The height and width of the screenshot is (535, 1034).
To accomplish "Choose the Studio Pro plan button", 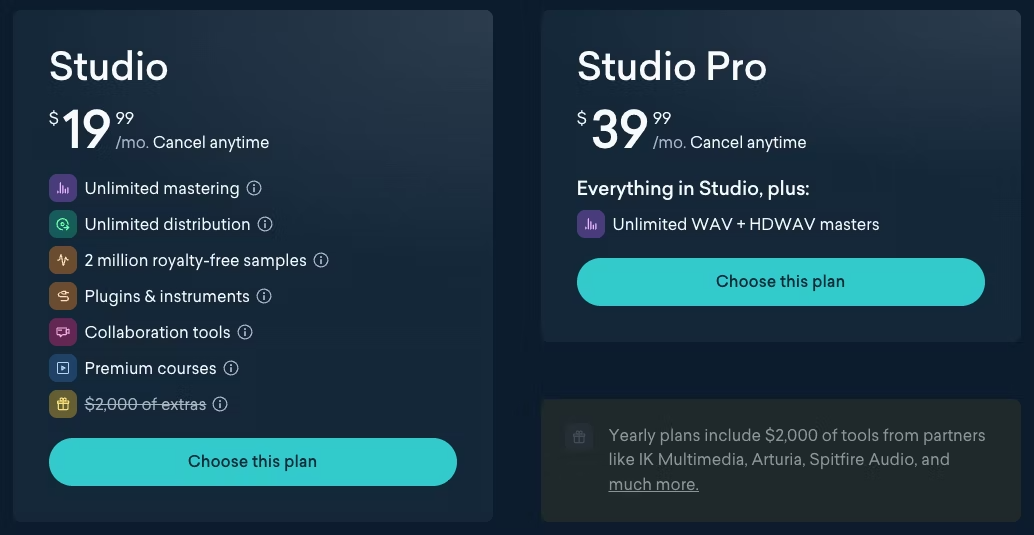I will click(781, 282).
